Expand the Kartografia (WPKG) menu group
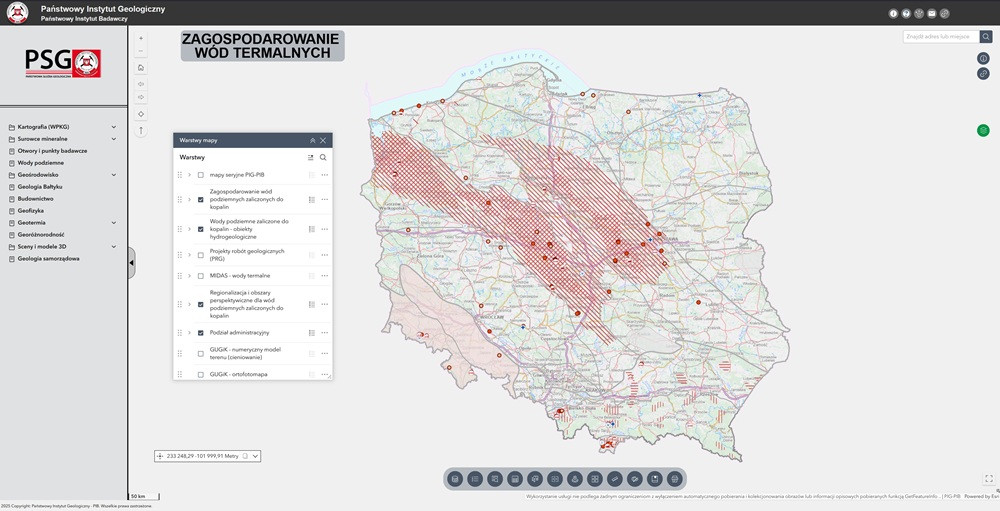This screenshot has height=511, width=1000. 114,127
